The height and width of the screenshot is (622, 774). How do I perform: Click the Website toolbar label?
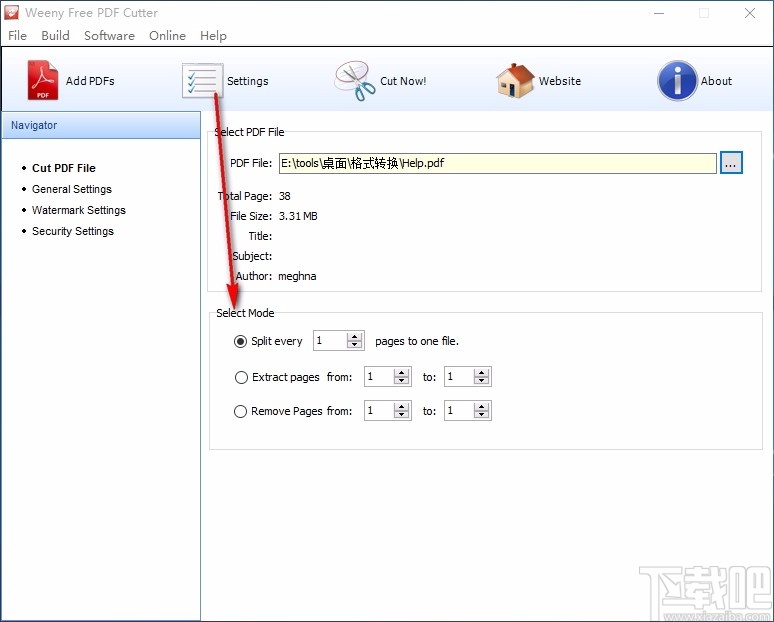[560, 81]
